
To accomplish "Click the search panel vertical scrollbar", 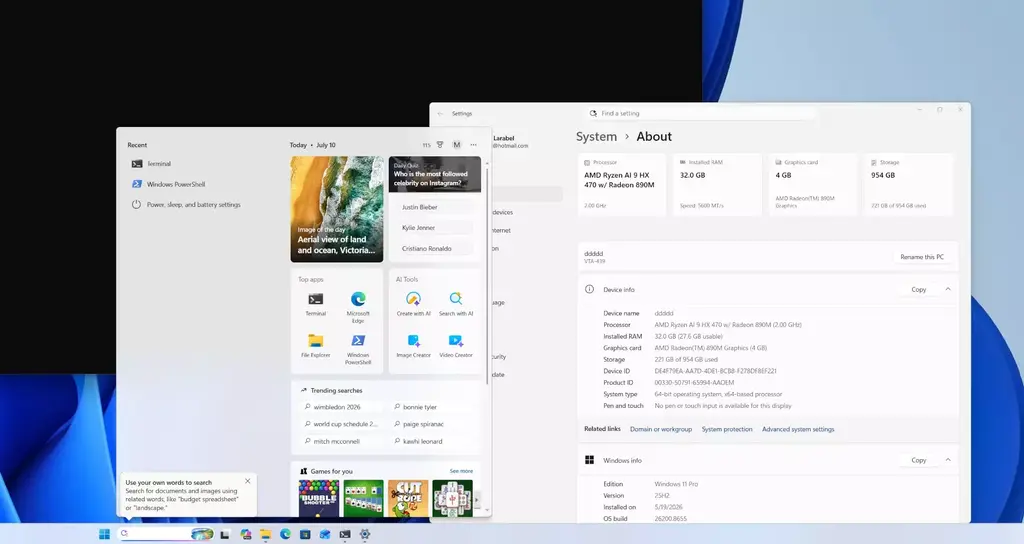I will click(x=487, y=274).
